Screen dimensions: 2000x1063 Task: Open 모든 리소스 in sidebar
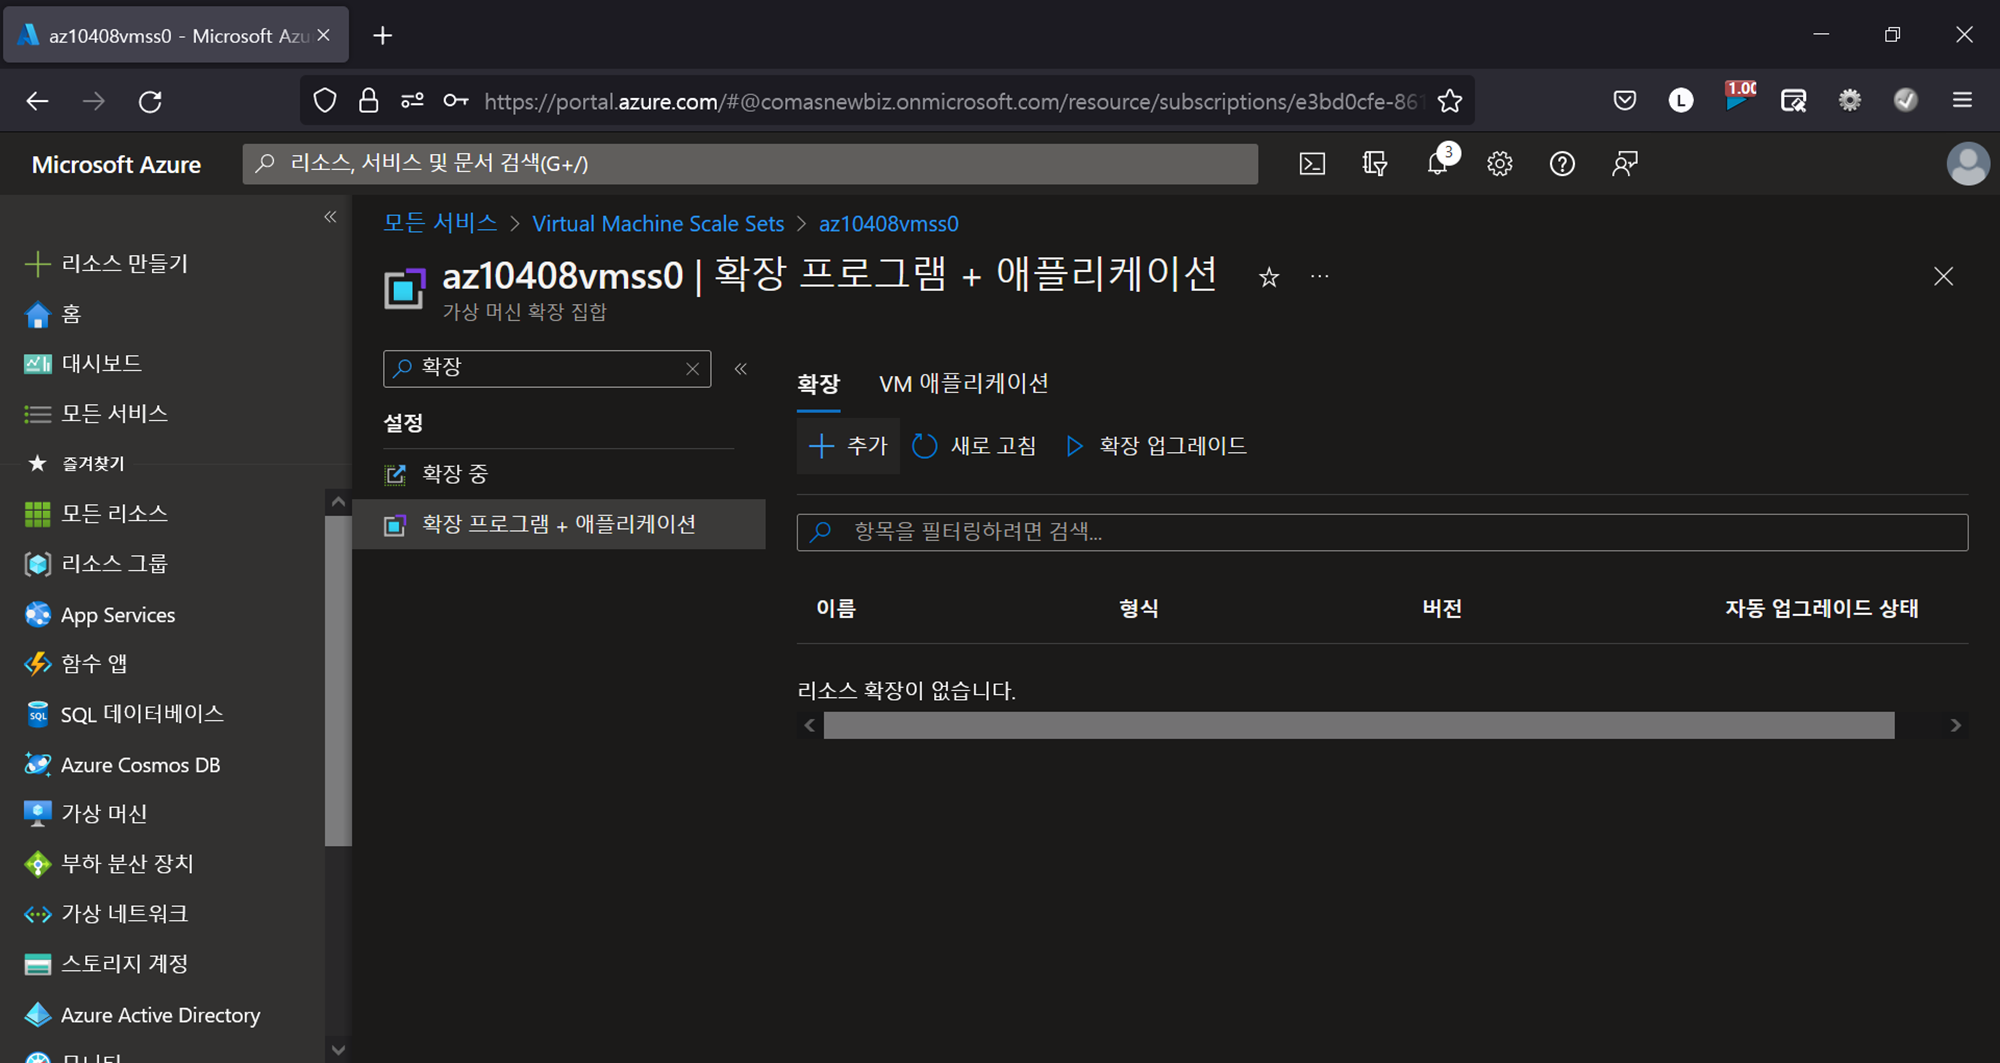[x=95, y=514]
